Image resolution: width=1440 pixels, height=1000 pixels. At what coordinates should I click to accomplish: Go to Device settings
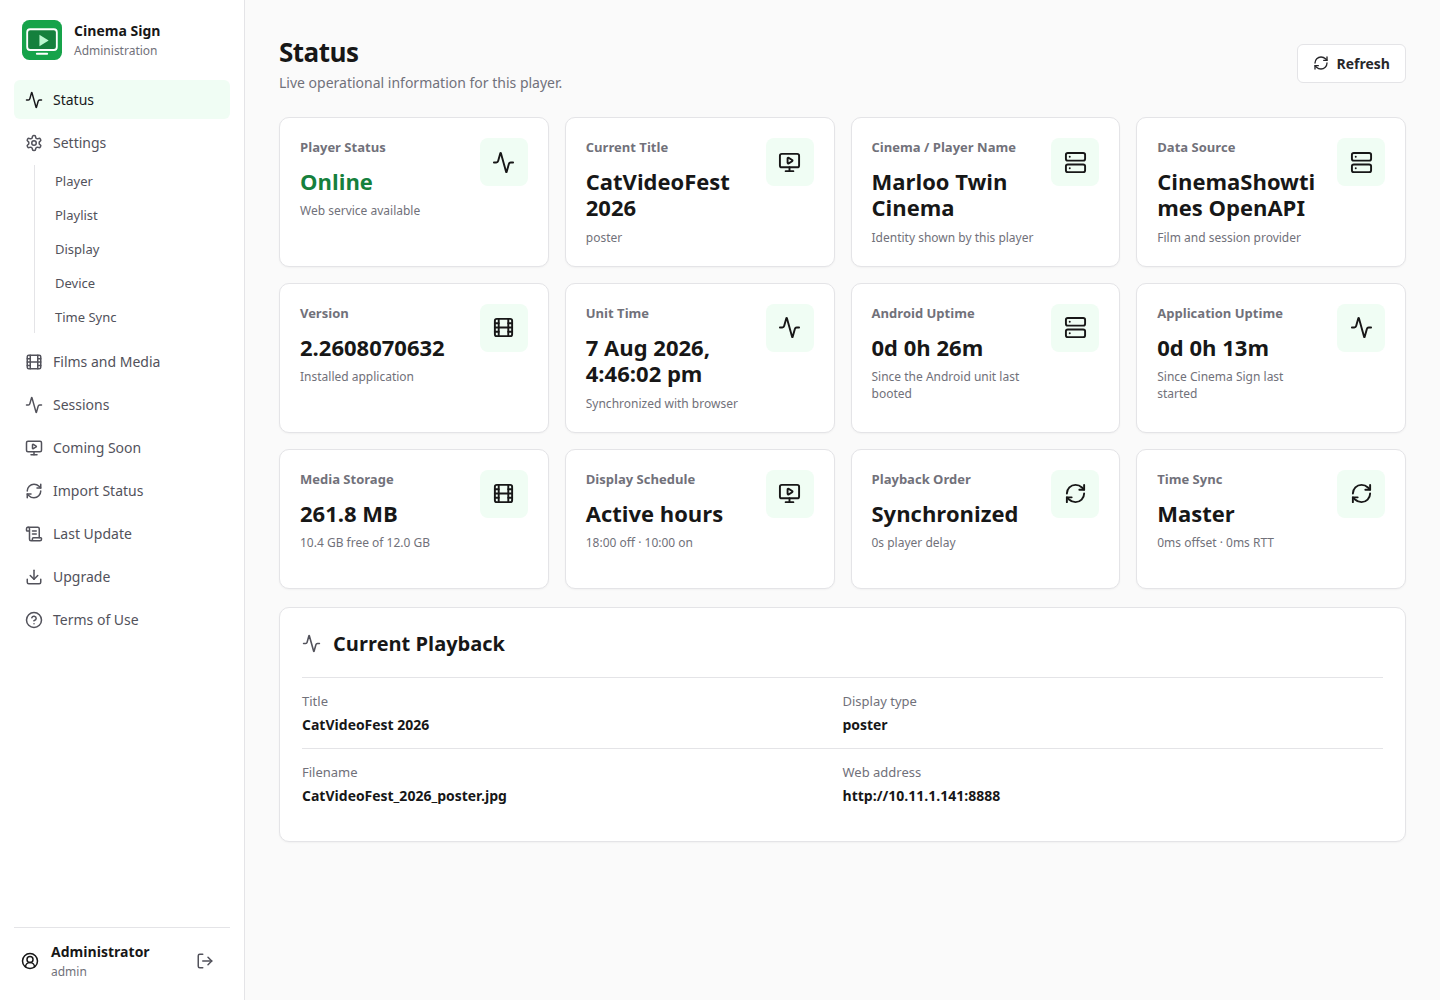point(138,283)
